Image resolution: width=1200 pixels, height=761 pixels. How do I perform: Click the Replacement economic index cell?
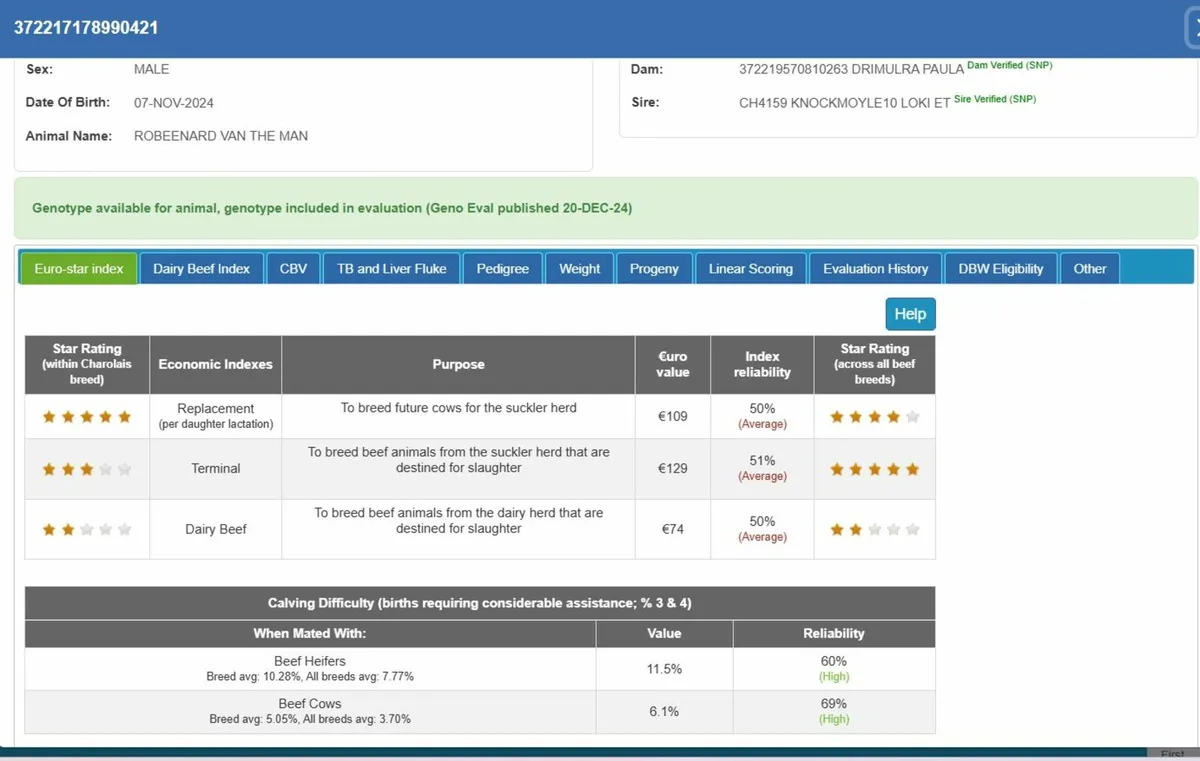216,416
